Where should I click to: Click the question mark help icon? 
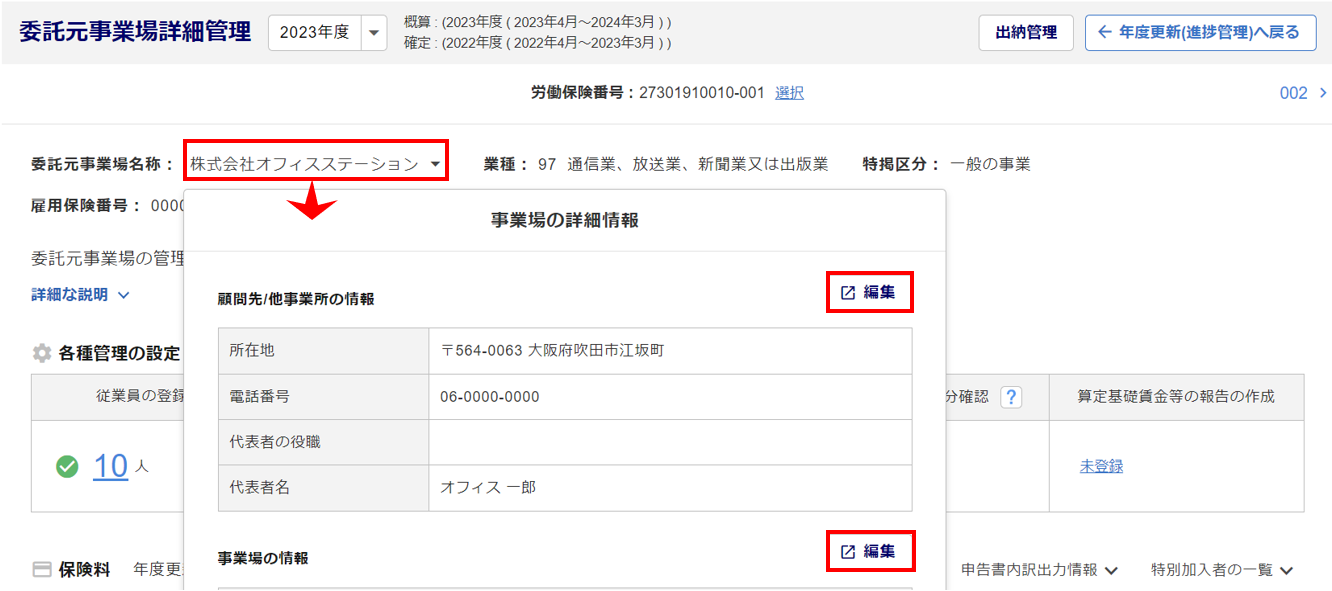(x=1011, y=397)
